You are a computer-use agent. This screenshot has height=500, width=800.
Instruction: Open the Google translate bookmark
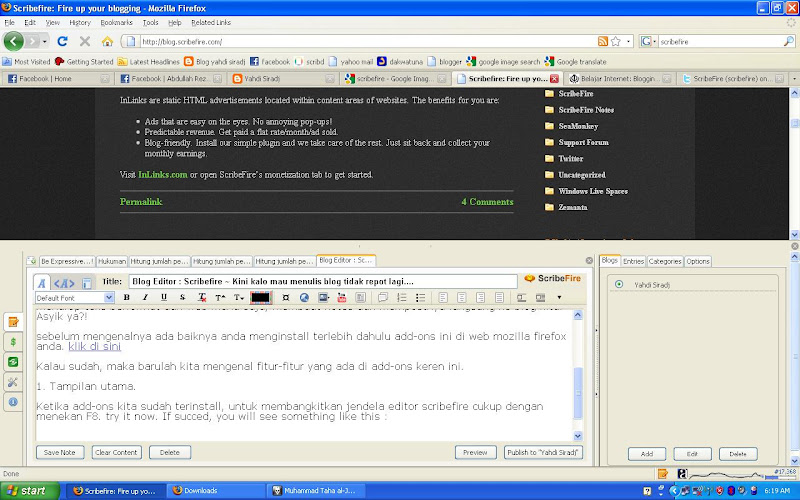point(576,62)
